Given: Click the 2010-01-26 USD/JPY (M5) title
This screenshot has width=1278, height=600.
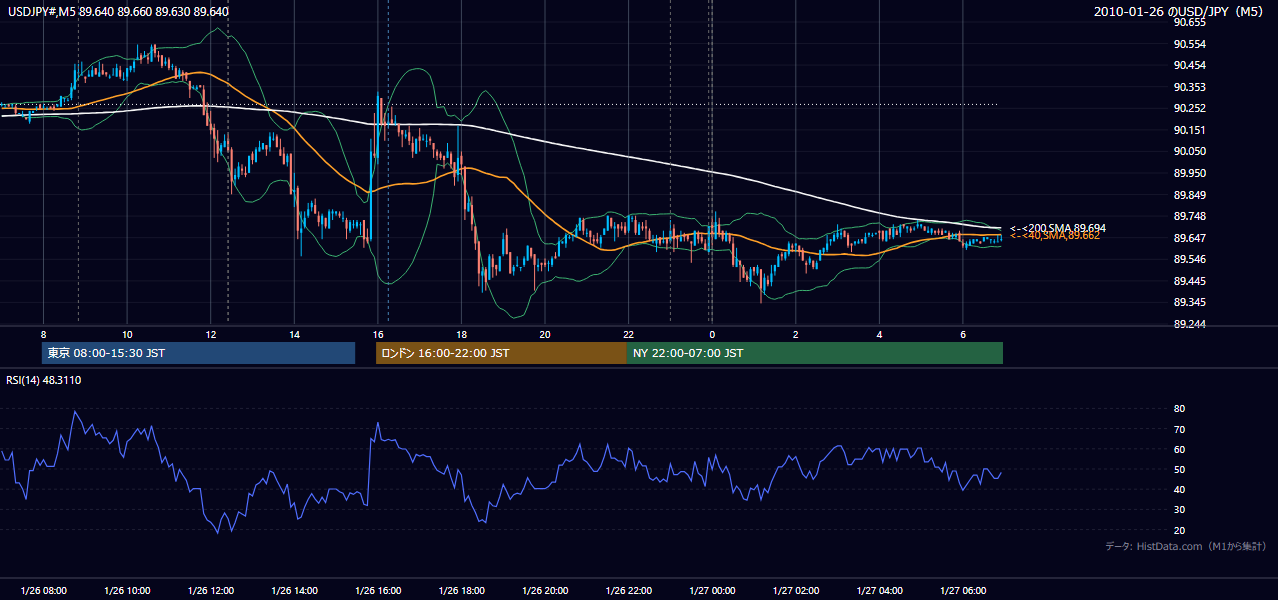Looking at the screenshot, I should click(x=1180, y=11).
